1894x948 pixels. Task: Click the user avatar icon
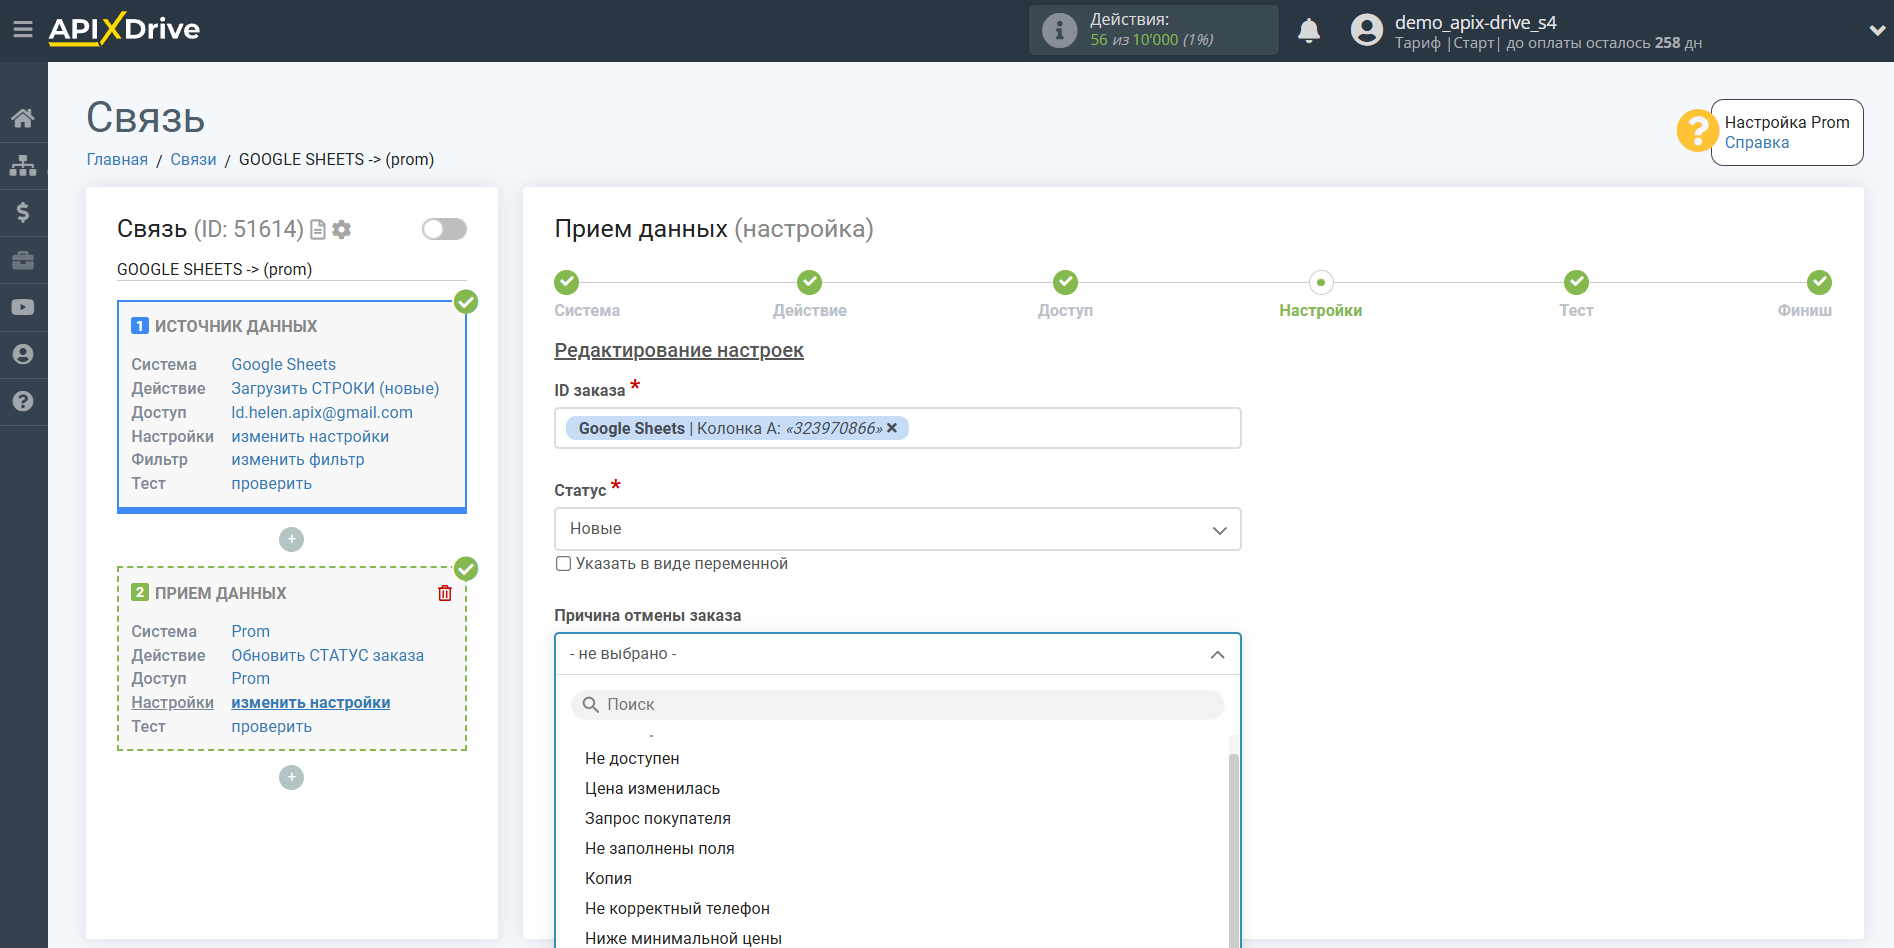tap(1366, 30)
